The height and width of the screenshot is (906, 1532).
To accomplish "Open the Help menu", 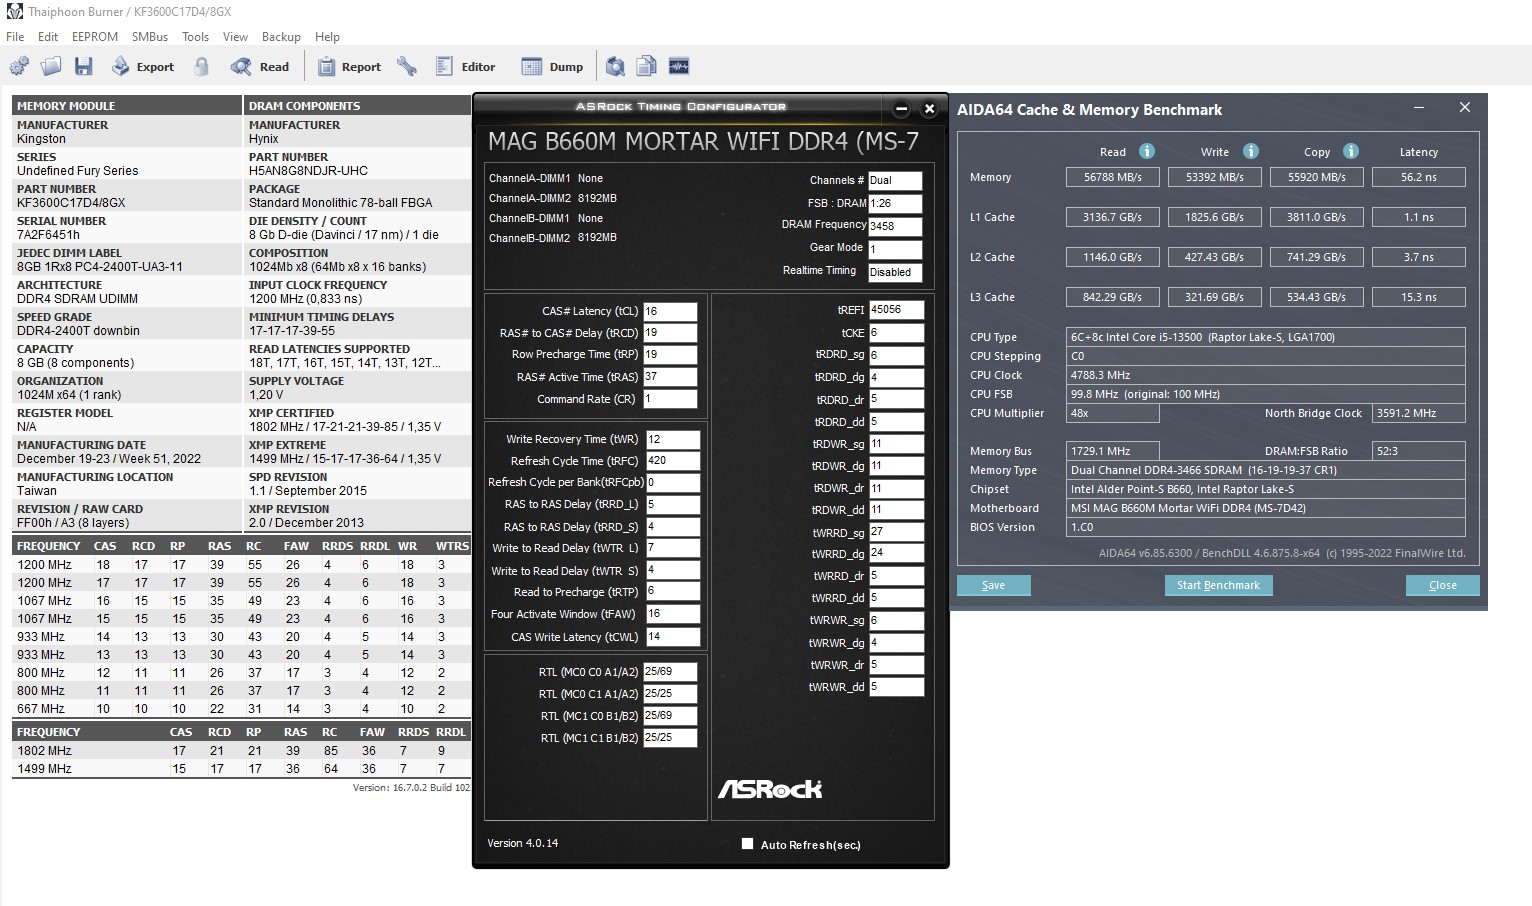I will click(x=327, y=37).
